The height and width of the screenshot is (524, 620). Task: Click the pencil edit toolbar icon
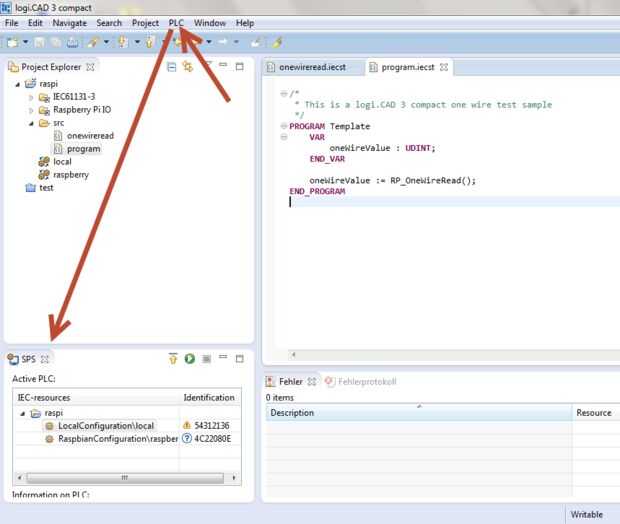256,42
